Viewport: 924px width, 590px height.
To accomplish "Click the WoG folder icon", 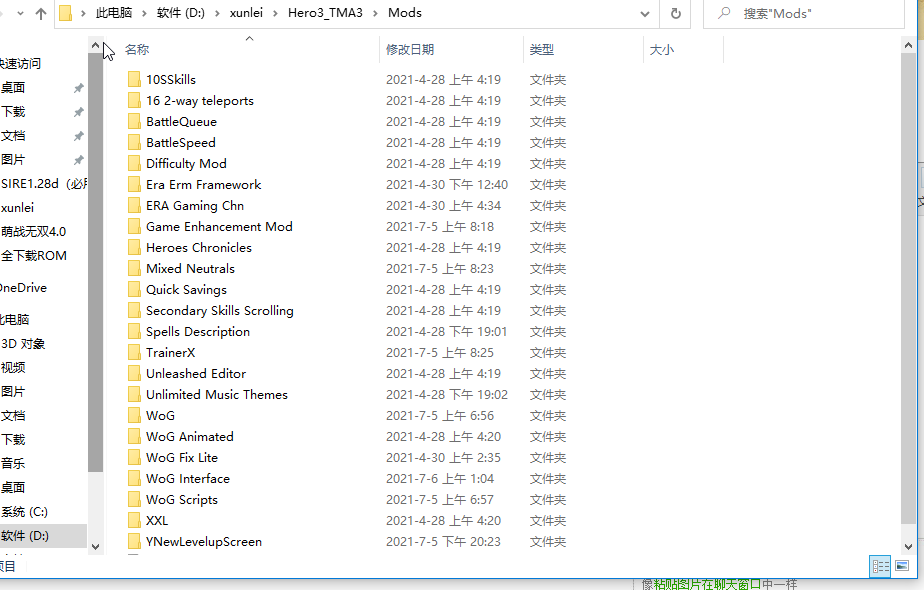I will point(134,415).
